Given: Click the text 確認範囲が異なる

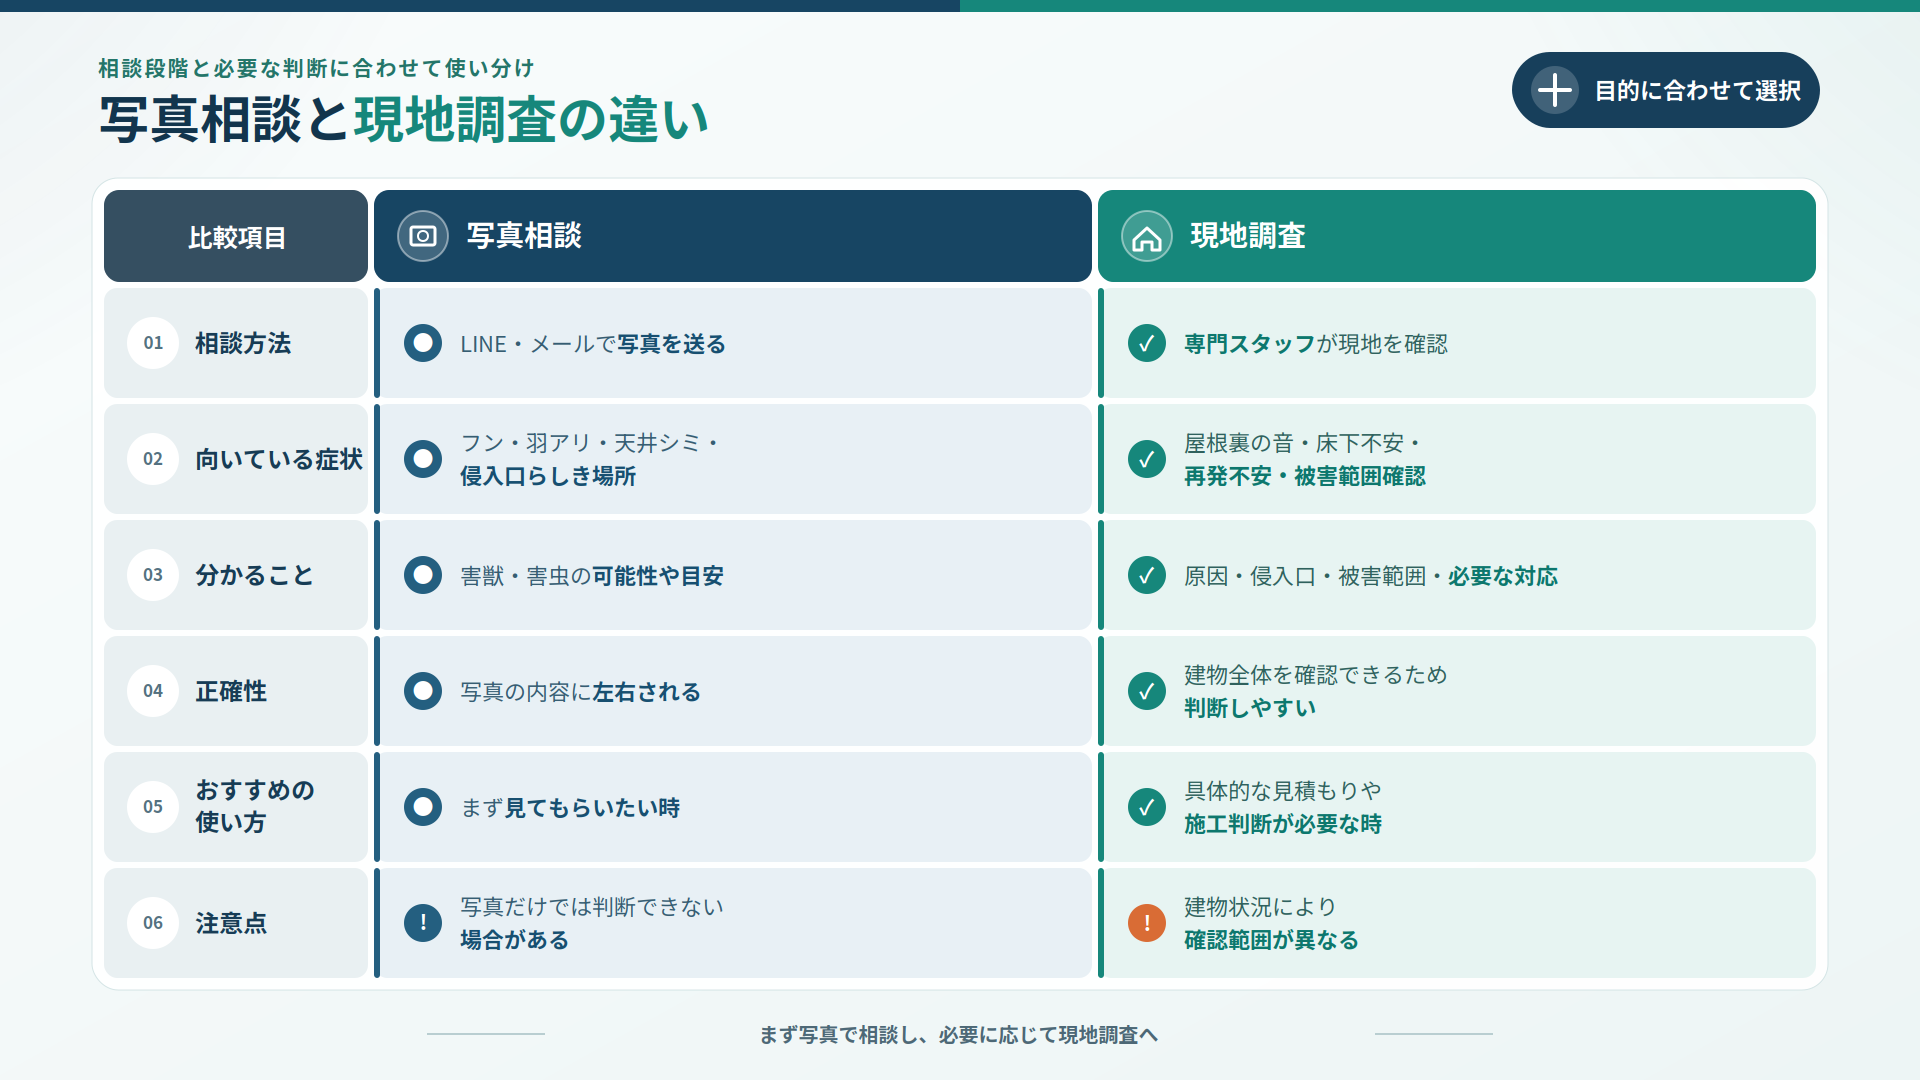Looking at the screenshot, I should (x=1272, y=940).
